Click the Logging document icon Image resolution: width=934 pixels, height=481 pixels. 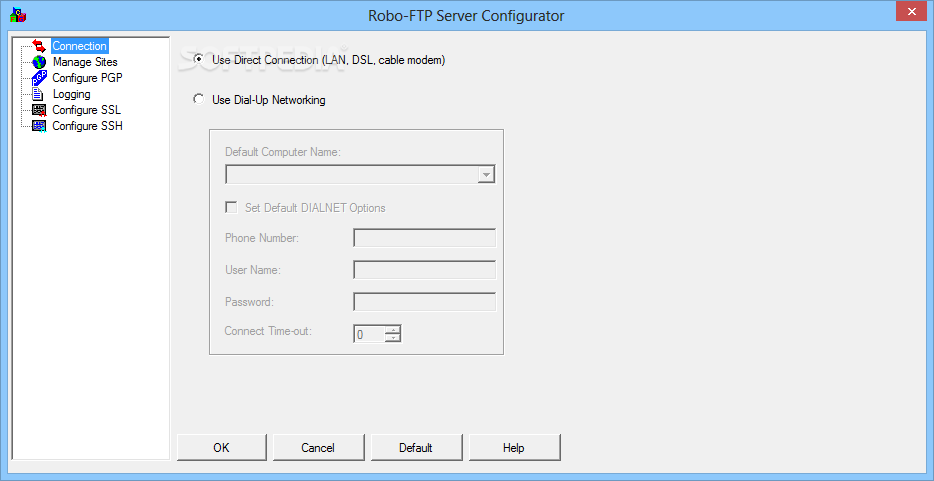pyautogui.click(x=39, y=94)
